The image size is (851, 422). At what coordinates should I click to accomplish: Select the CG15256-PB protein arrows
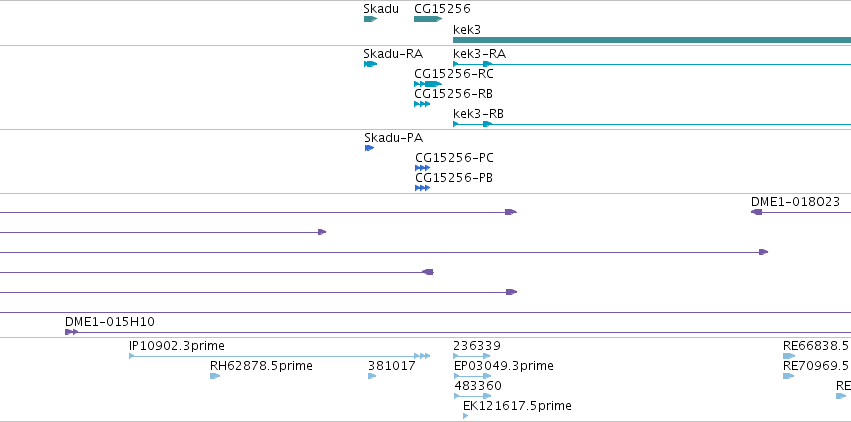tap(422, 188)
